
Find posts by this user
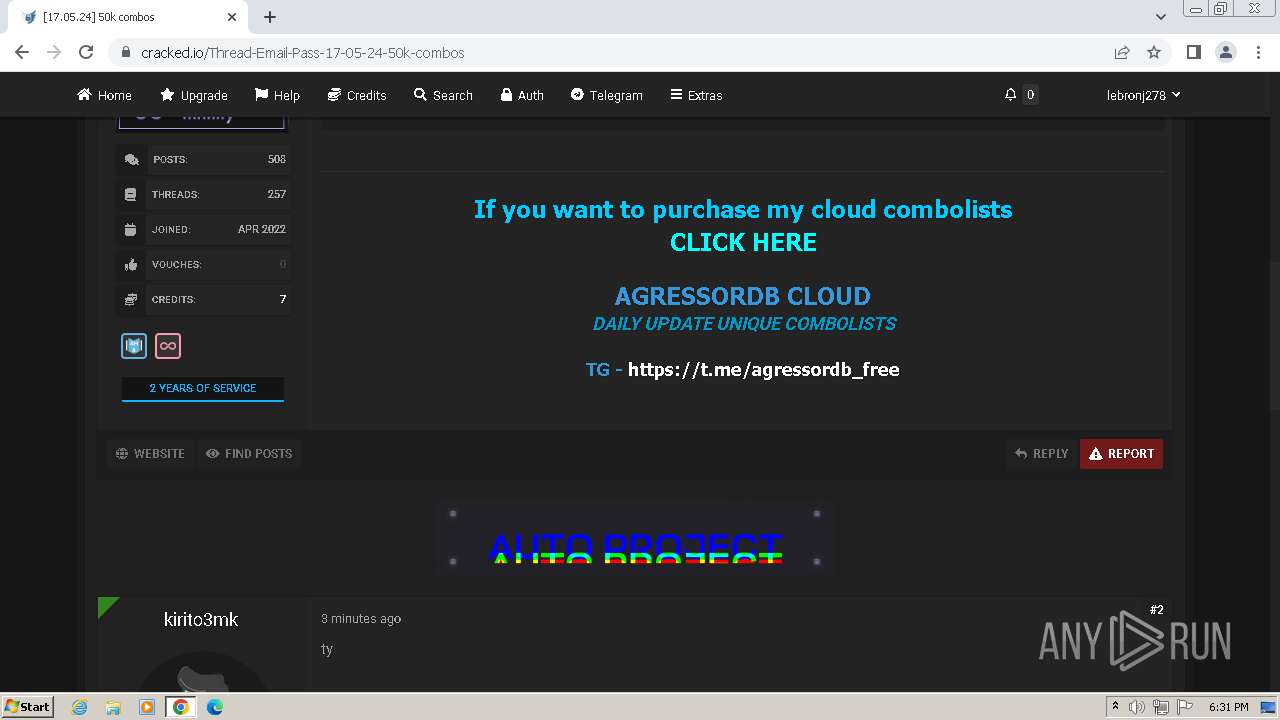point(249,453)
